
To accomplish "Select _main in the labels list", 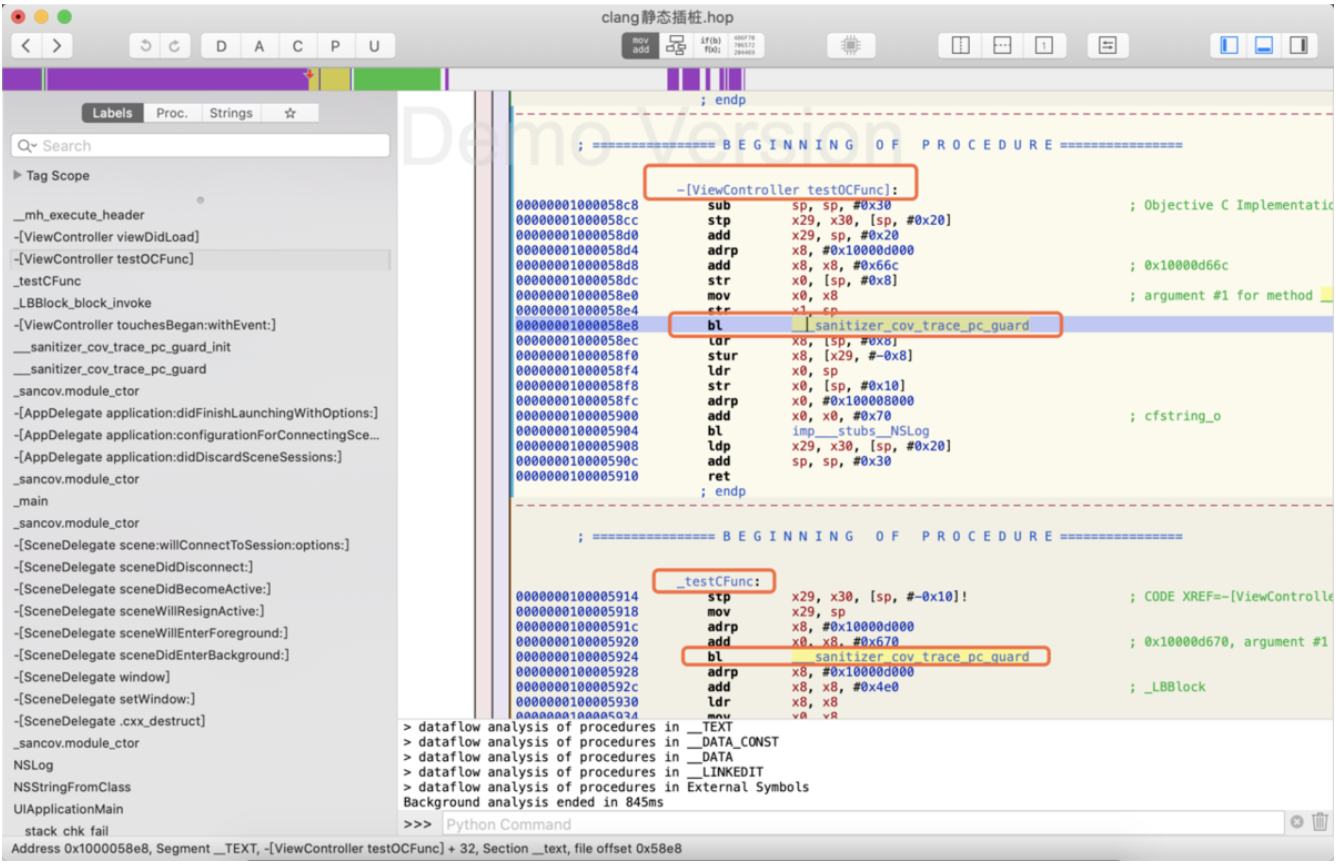I will click(31, 501).
